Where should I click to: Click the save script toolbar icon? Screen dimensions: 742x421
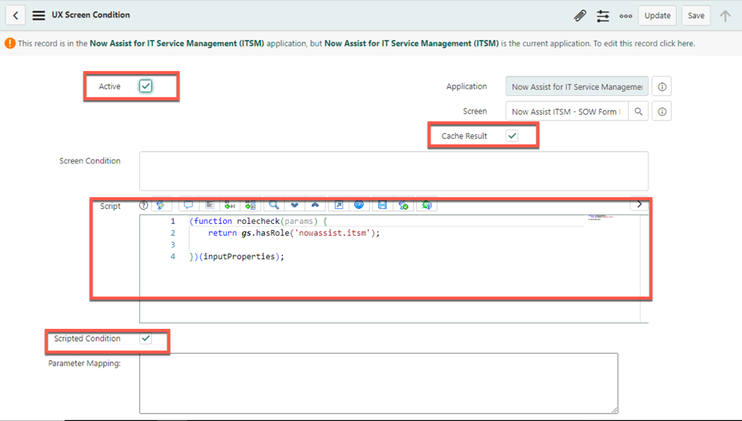coord(382,205)
